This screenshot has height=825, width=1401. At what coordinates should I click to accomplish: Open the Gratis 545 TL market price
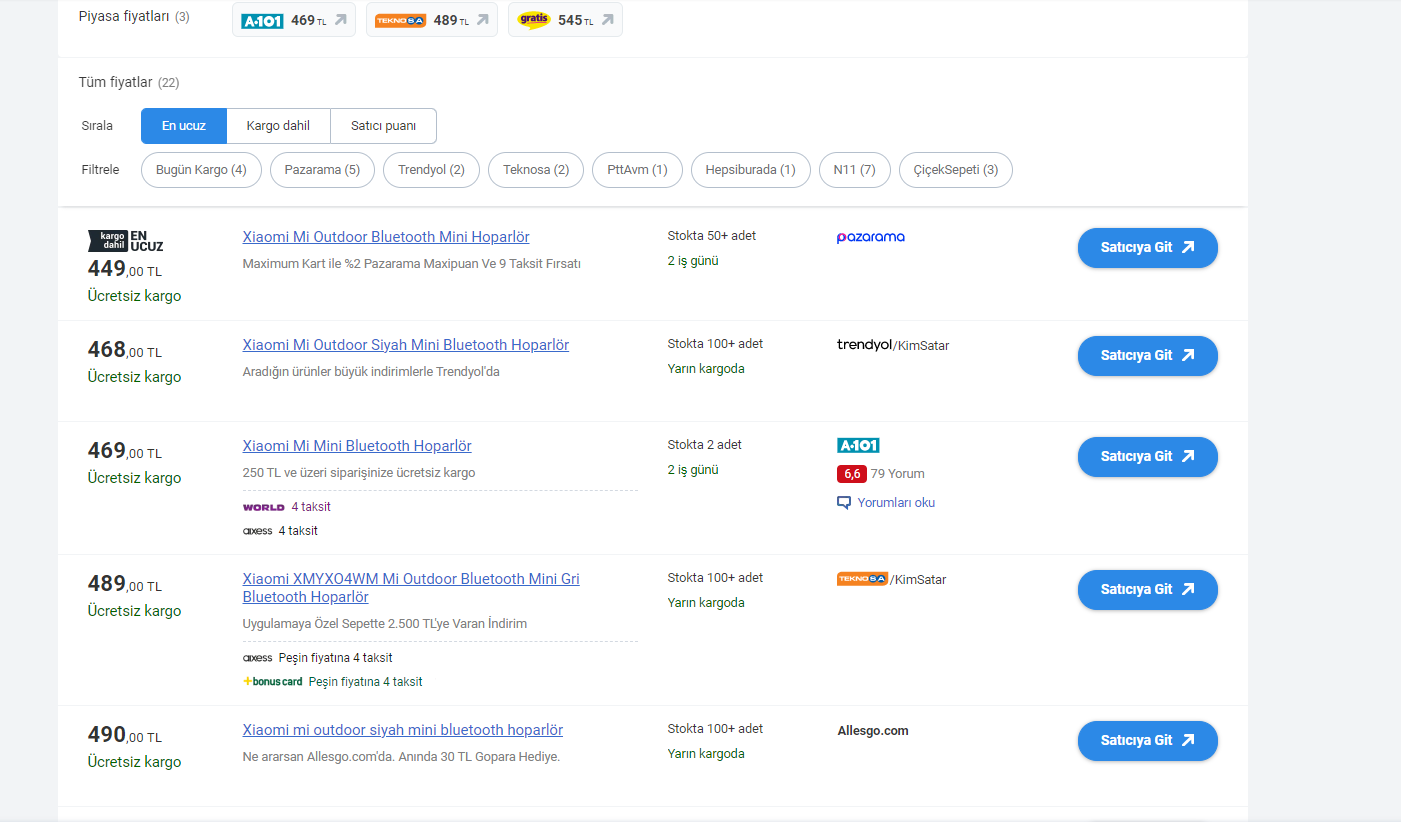coord(565,20)
